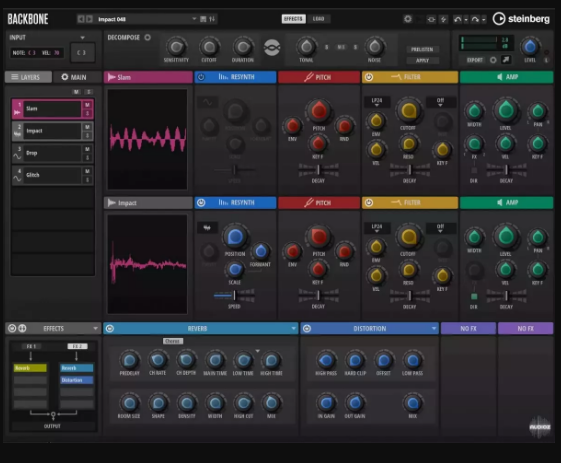
Task: Expand the Input section dropdown arrow
Action: [83, 38]
